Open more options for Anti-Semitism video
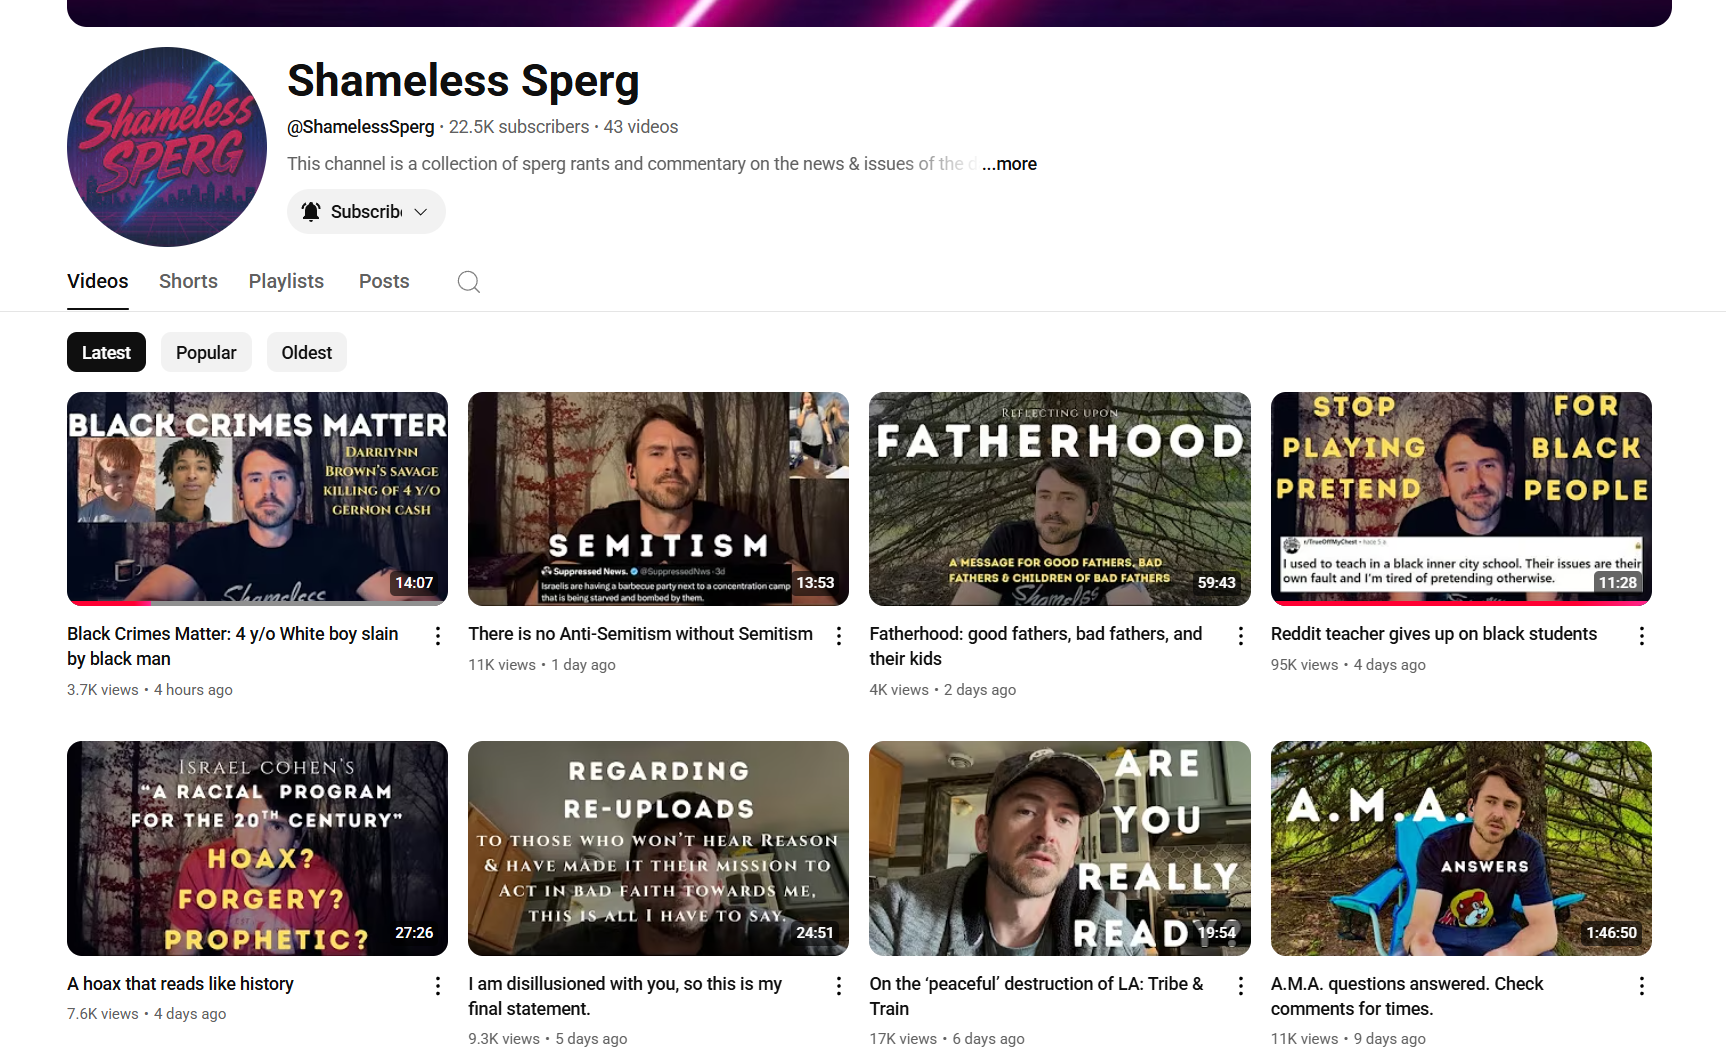The height and width of the screenshot is (1050, 1726). (x=839, y=636)
